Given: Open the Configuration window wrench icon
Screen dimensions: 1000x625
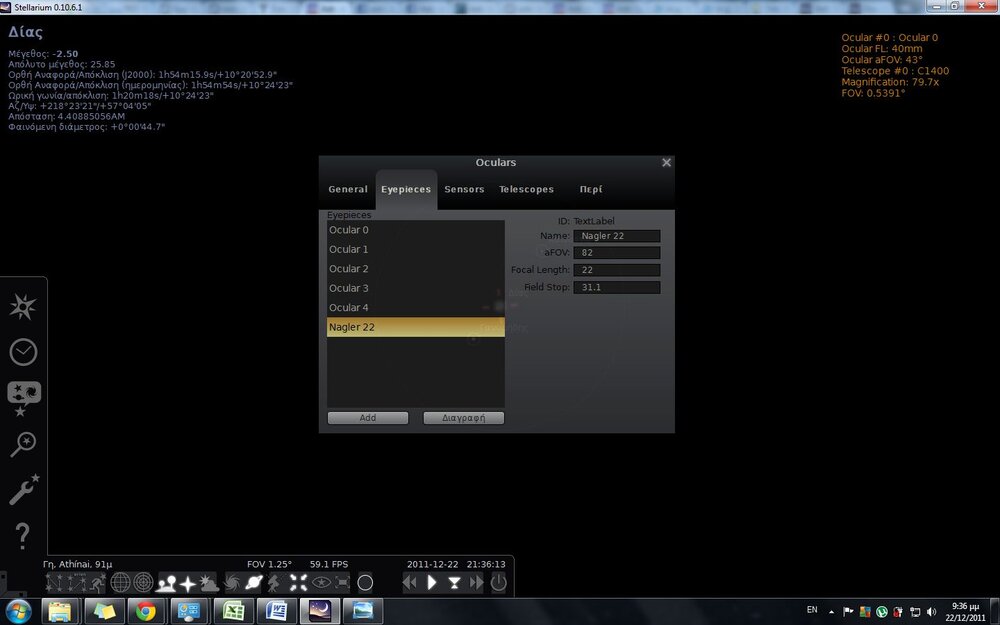Looking at the screenshot, I should (x=23, y=490).
